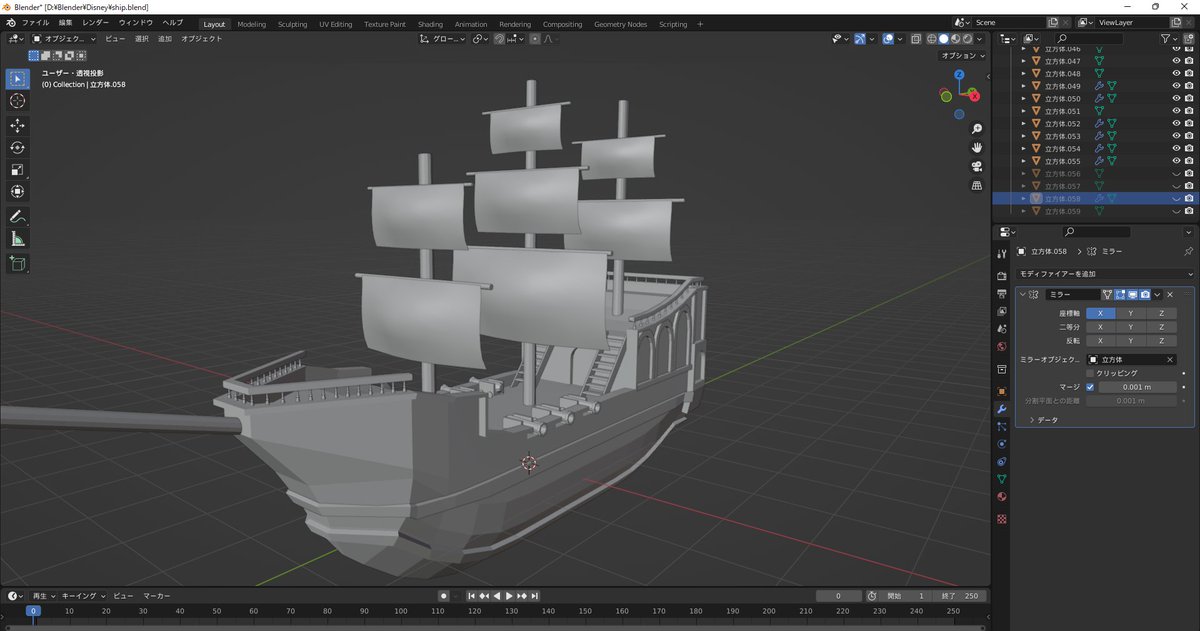Viewport: 1200px width, 631px height.
Task: Open the Scene properties tab
Action: 1001,328
